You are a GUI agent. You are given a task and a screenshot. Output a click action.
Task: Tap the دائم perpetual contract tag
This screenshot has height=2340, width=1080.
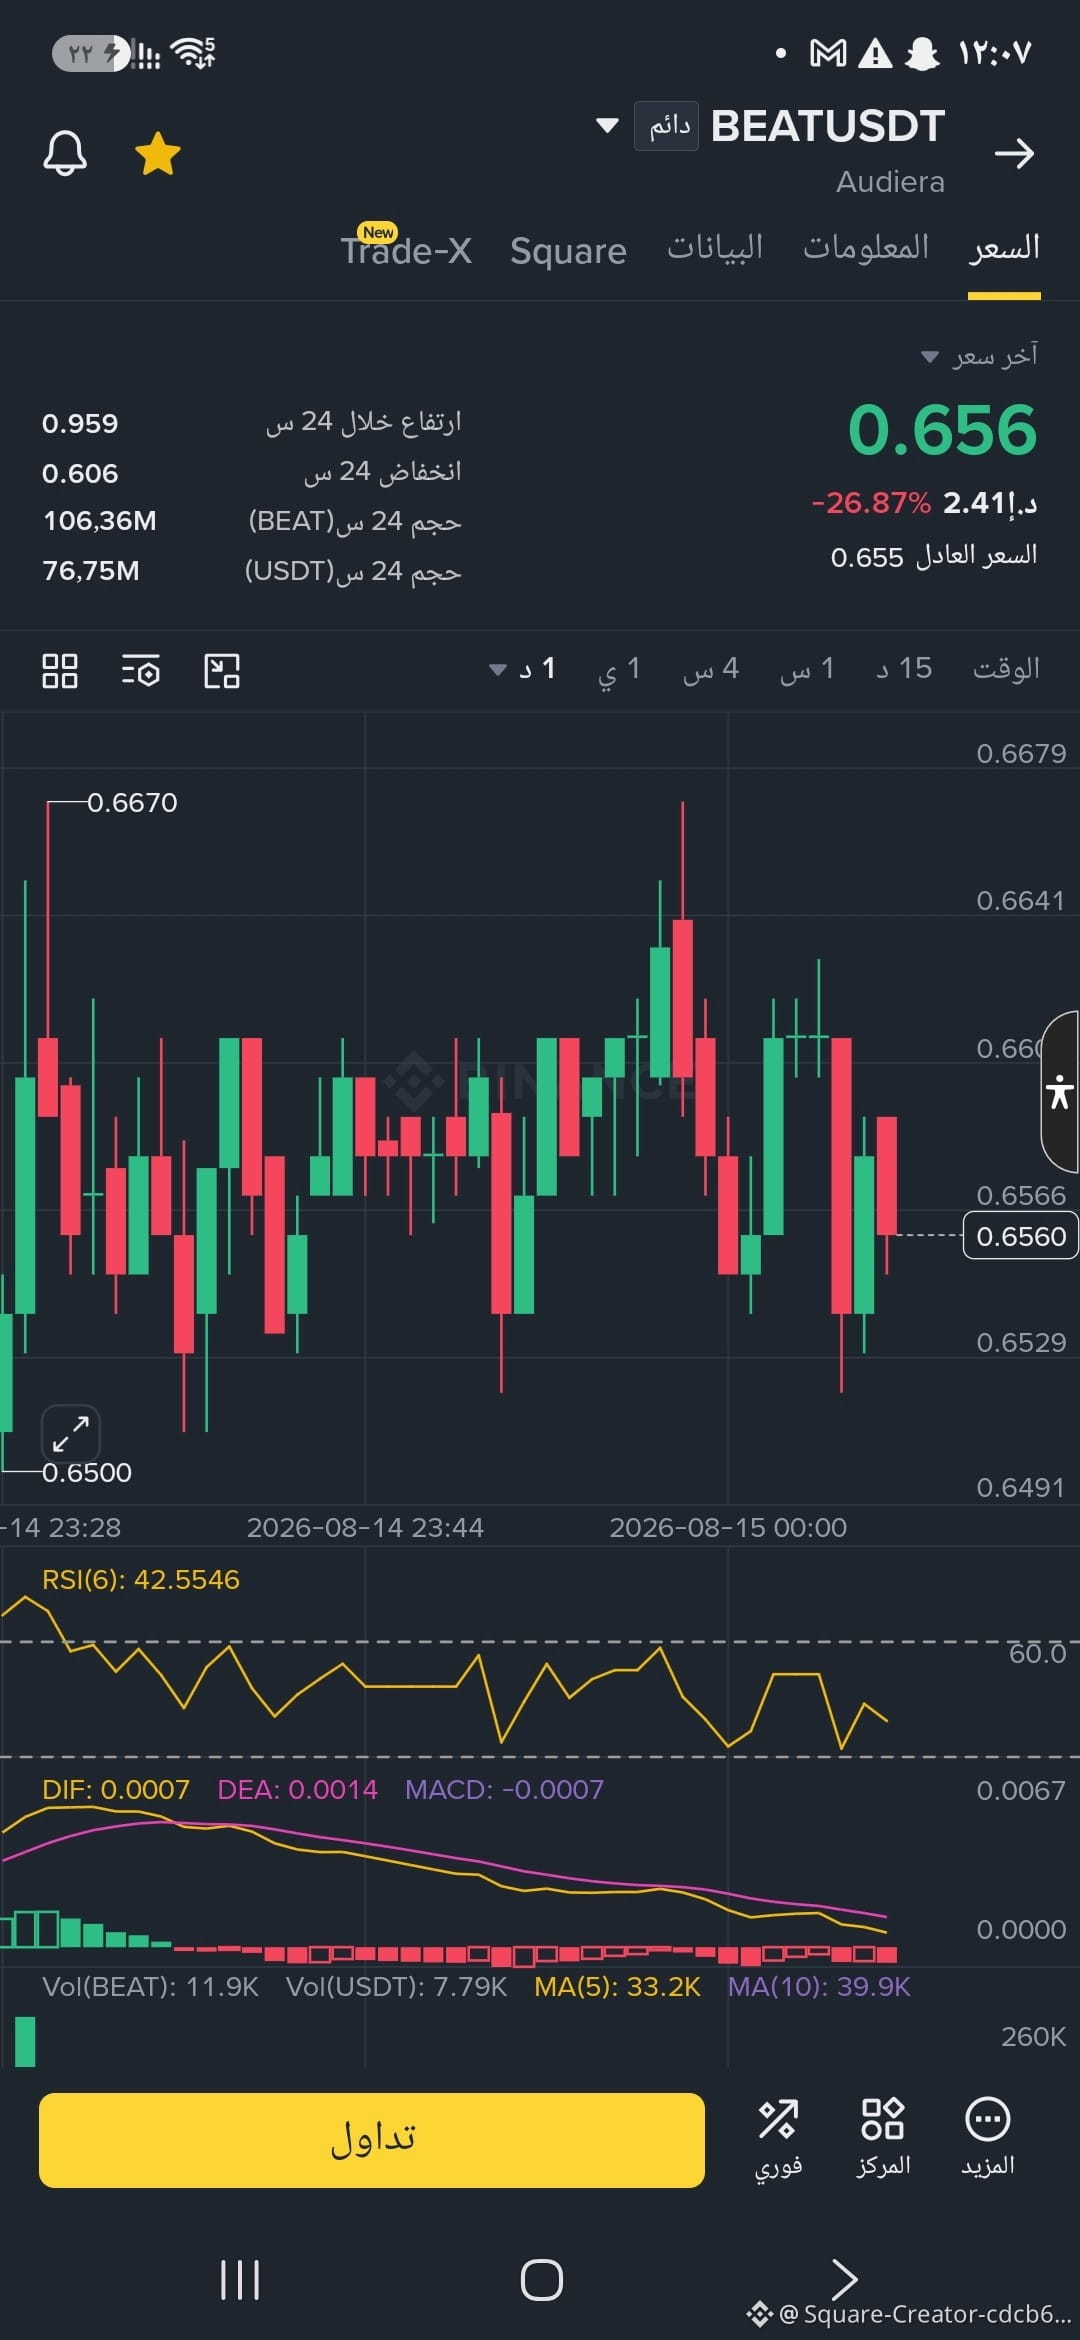point(667,126)
